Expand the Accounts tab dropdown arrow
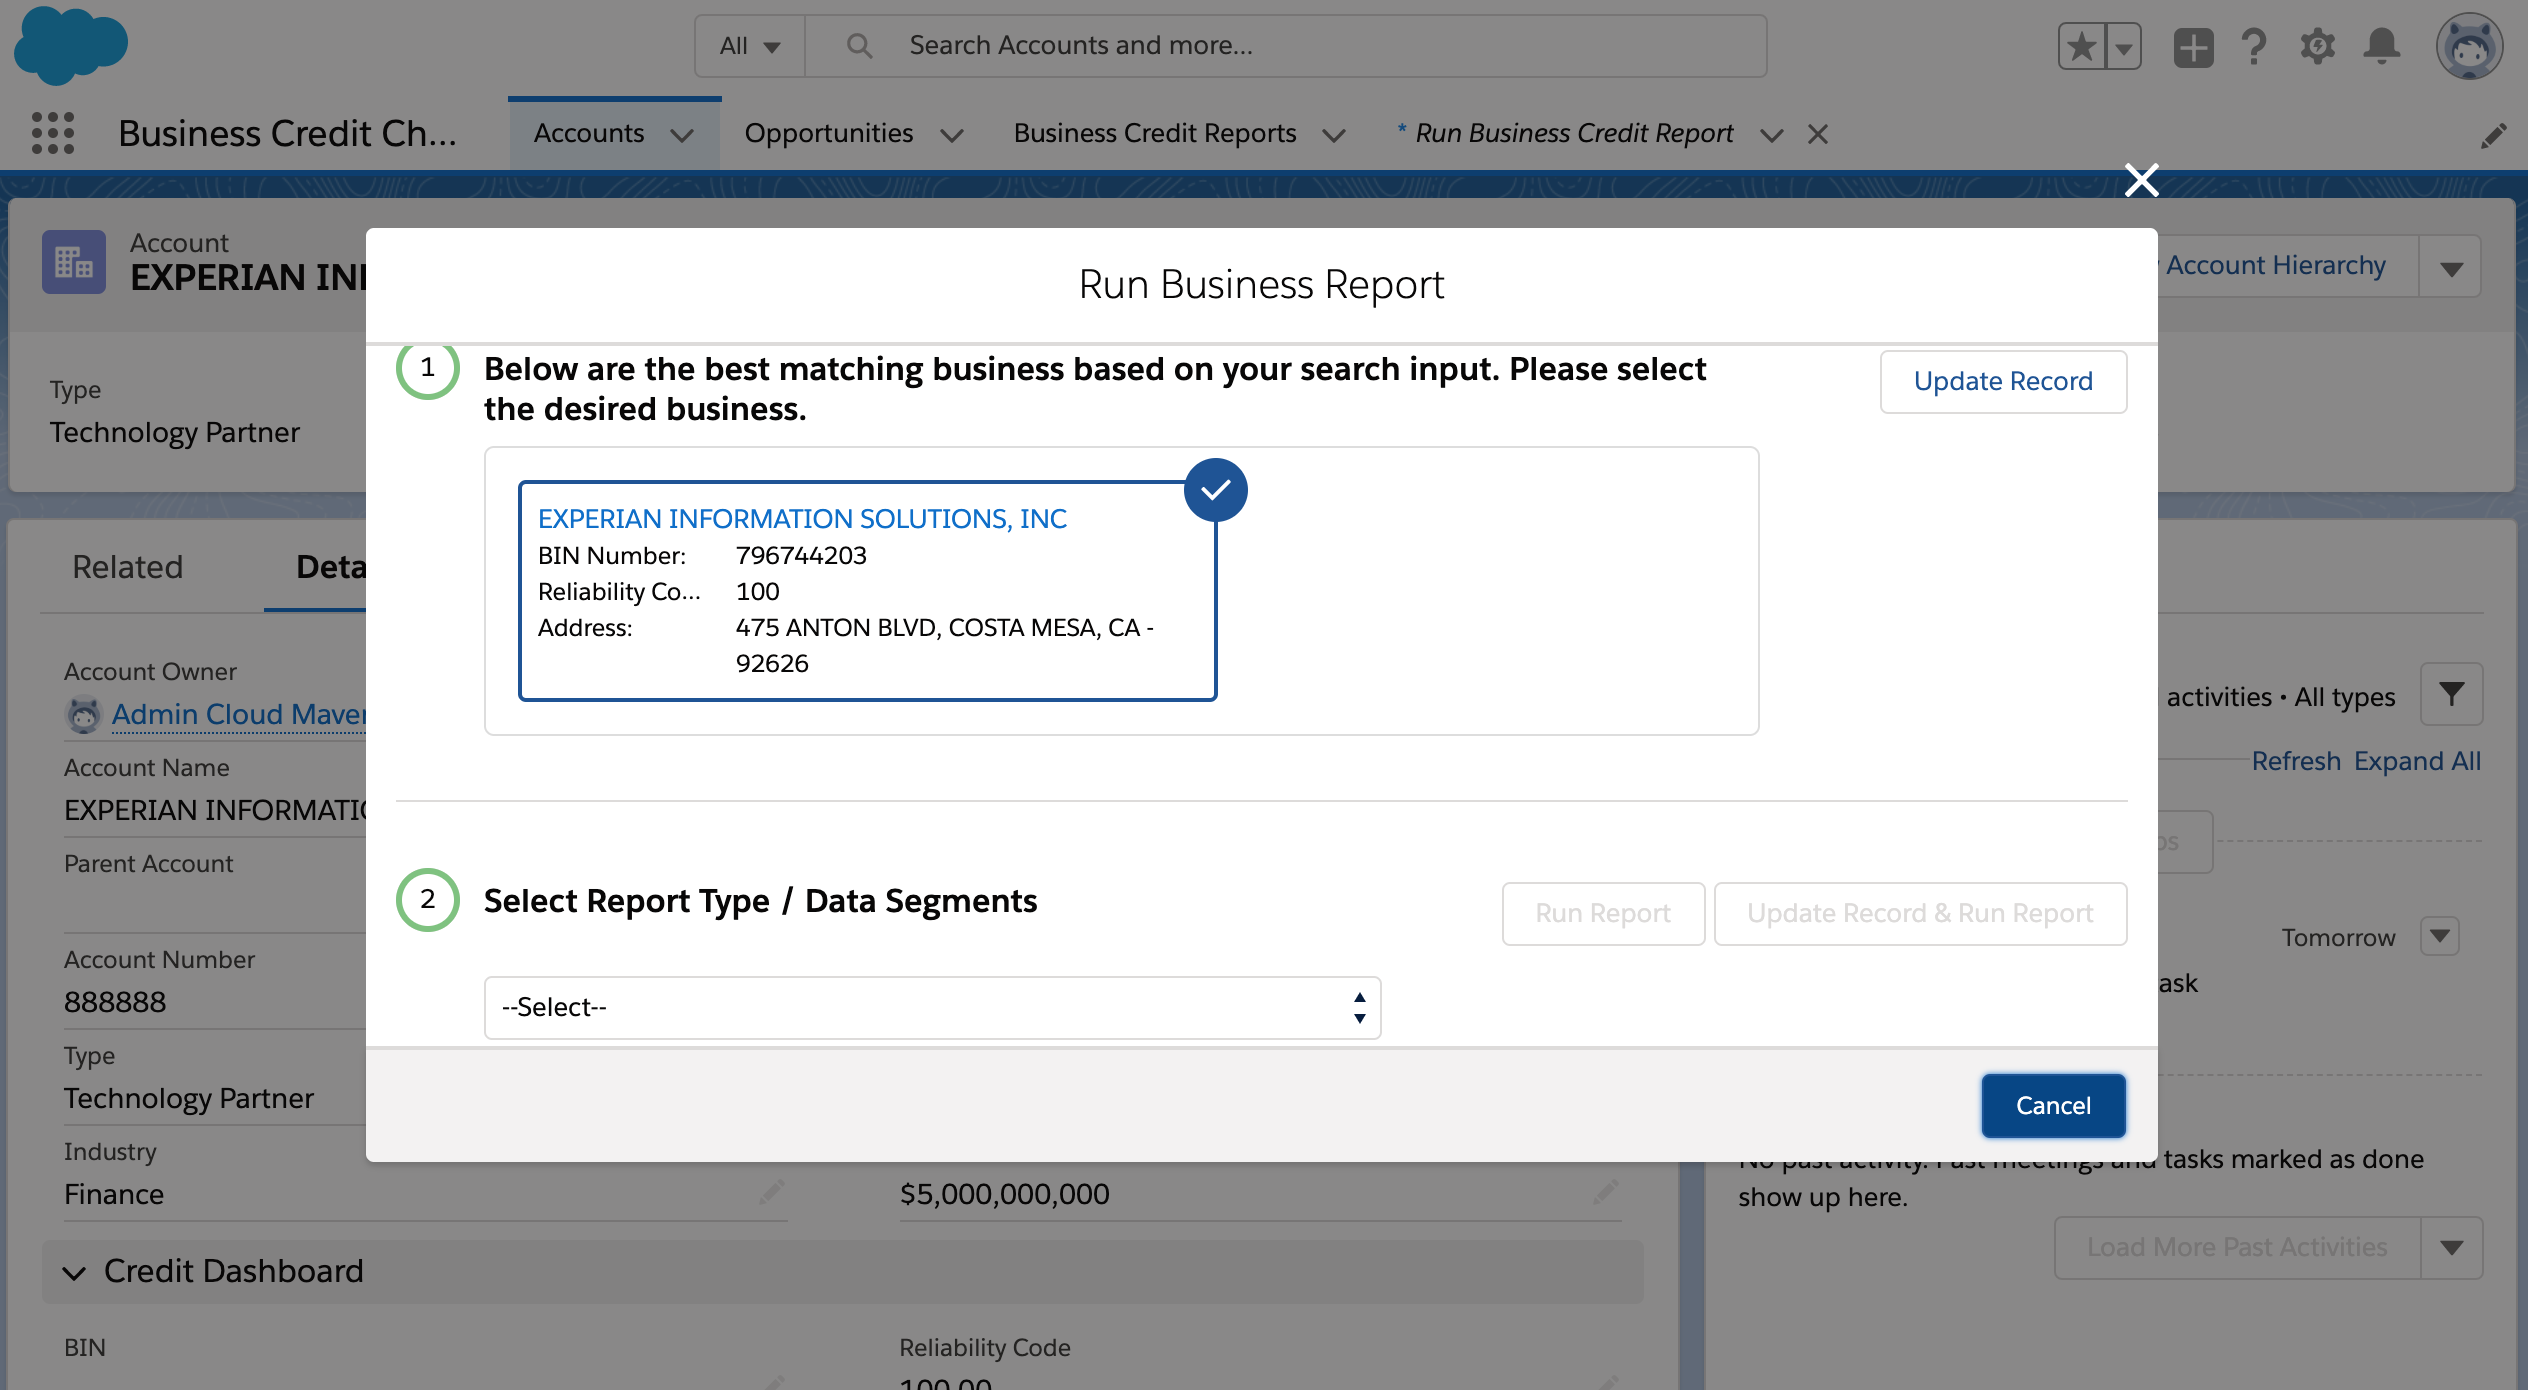The image size is (2528, 1390). (684, 134)
